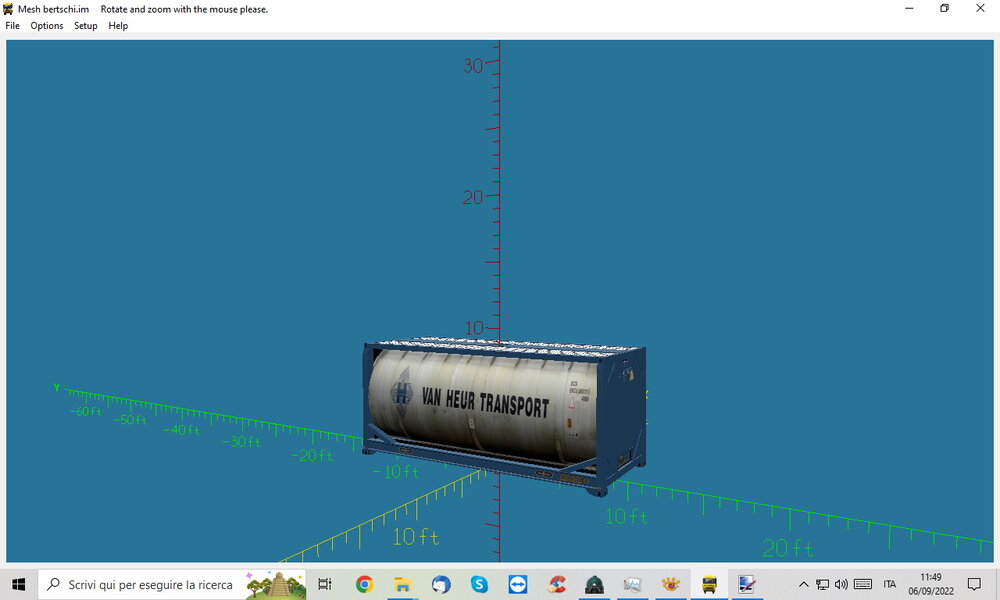The image size is (1000, 600).
Task: Open the File menu
Action: point(12,26)
